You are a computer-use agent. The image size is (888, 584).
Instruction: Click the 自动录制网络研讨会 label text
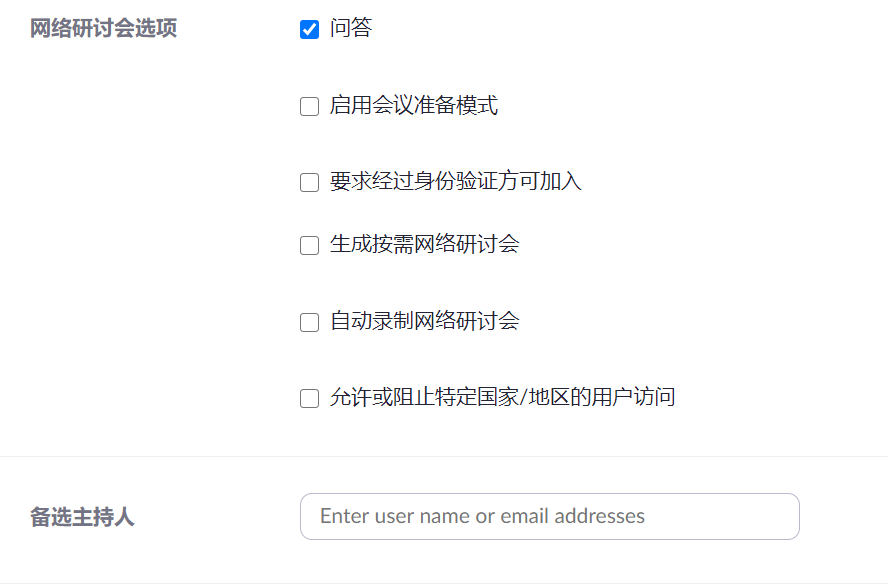click(x=425, y=322)
